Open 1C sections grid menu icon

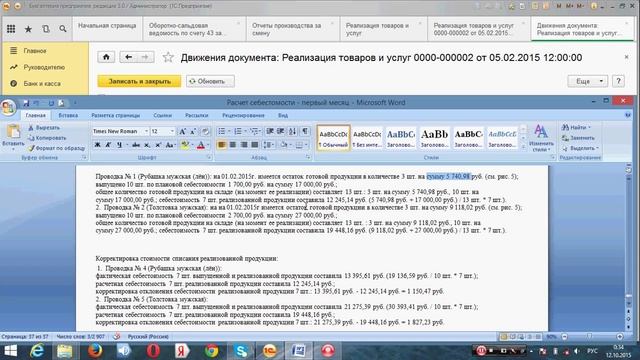pyautogui.click(x=11, y=29)
